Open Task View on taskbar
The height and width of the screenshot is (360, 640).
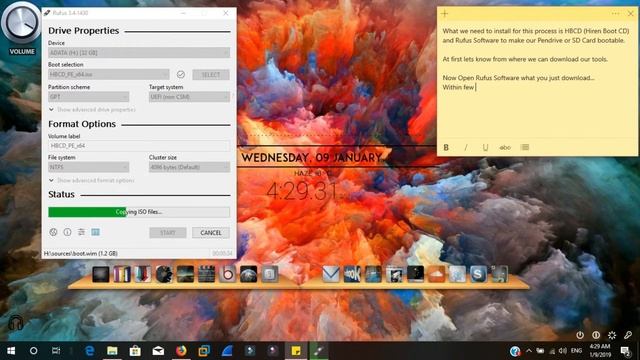coord(56,351)
